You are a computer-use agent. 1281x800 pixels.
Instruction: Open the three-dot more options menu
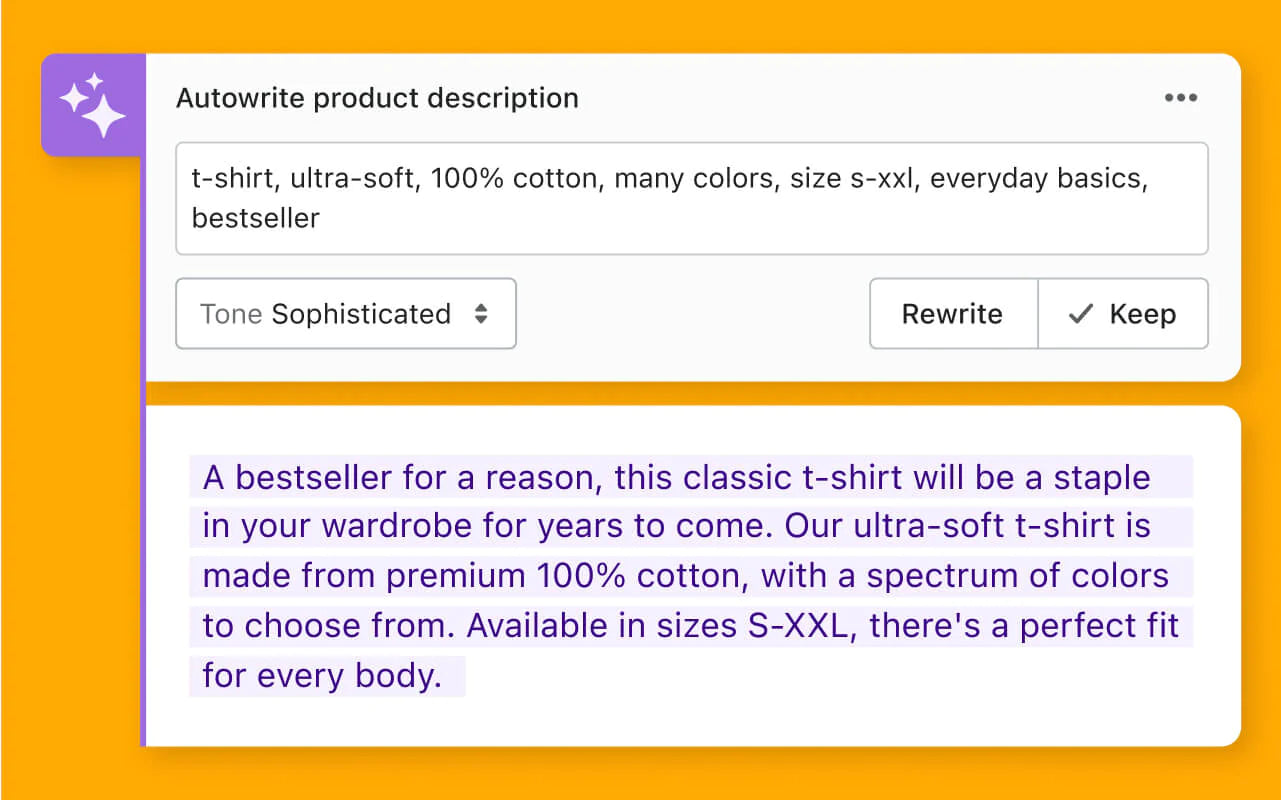coord(1181,98)
